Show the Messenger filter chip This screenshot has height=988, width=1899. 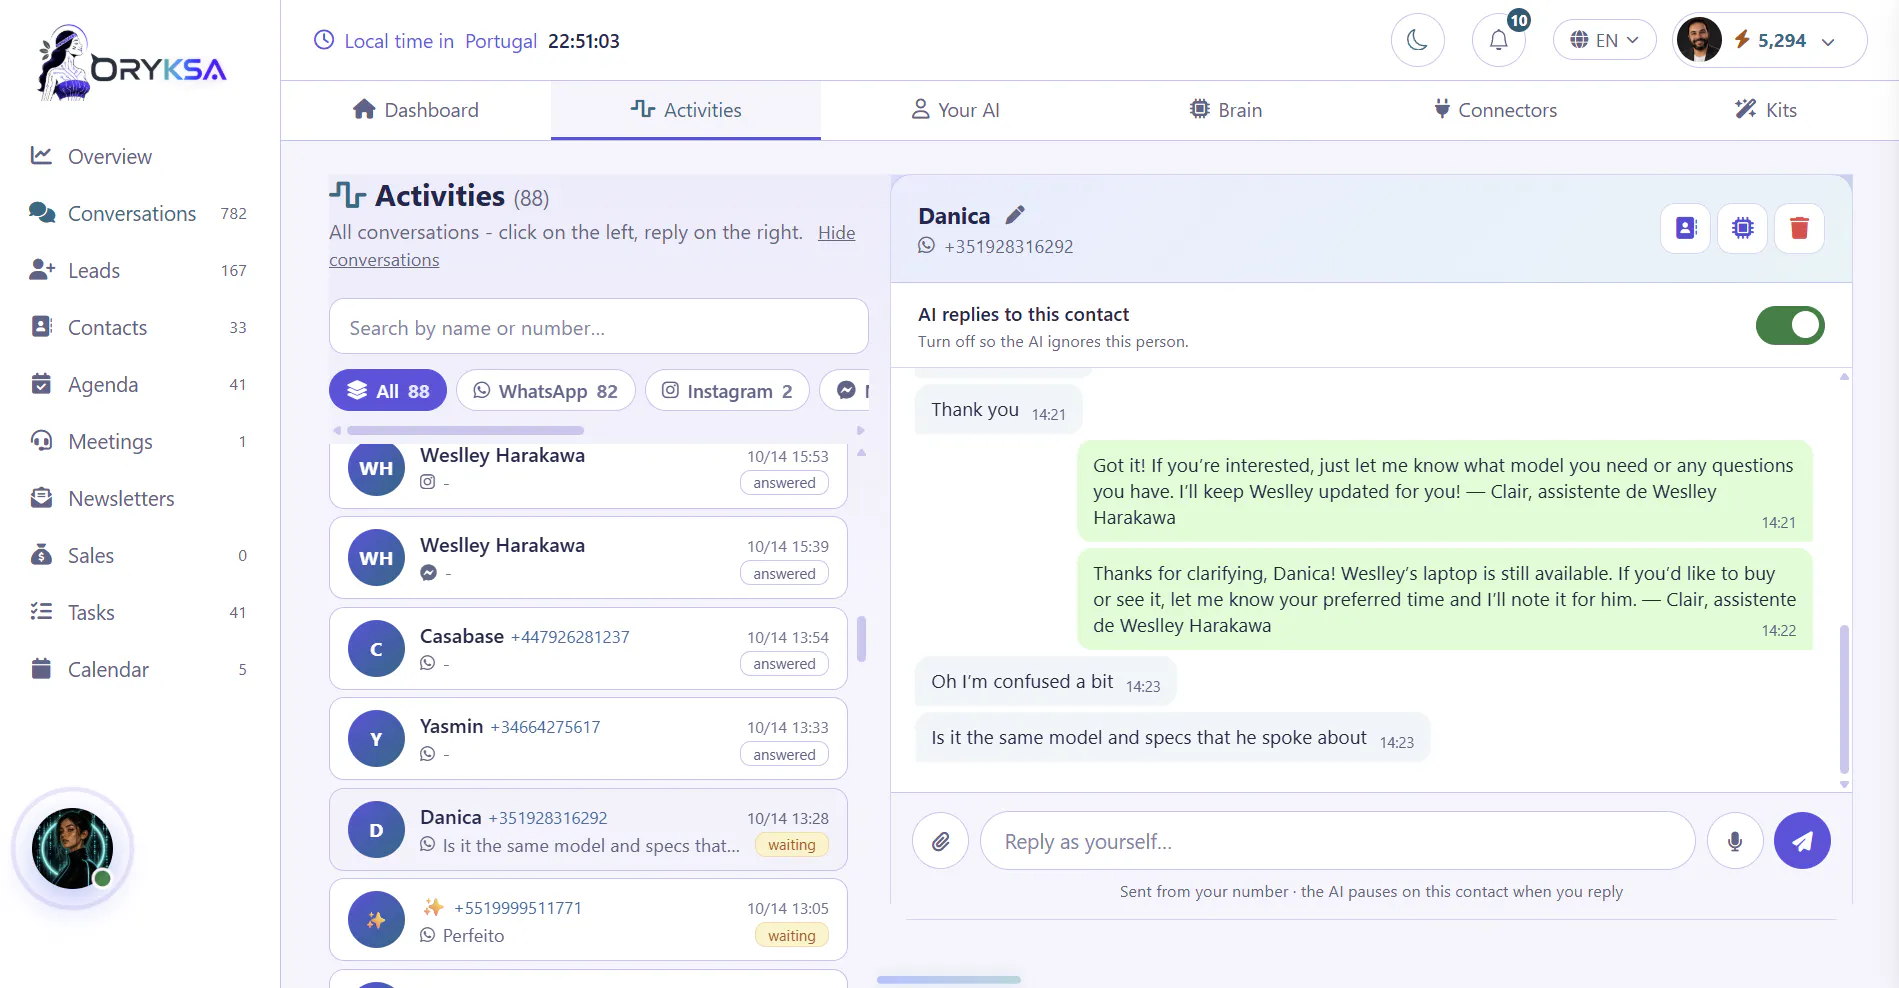tap(845, 391)
